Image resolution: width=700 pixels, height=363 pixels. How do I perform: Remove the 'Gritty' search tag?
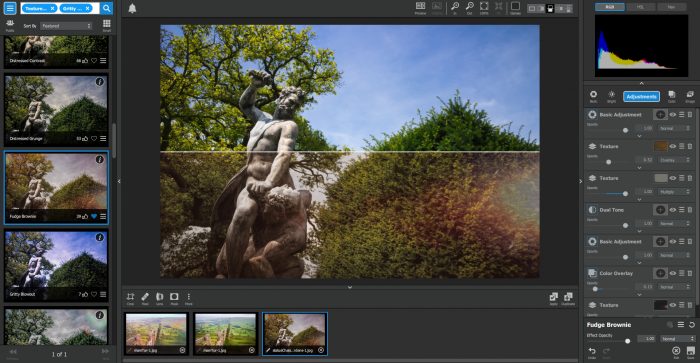(88, 8)
